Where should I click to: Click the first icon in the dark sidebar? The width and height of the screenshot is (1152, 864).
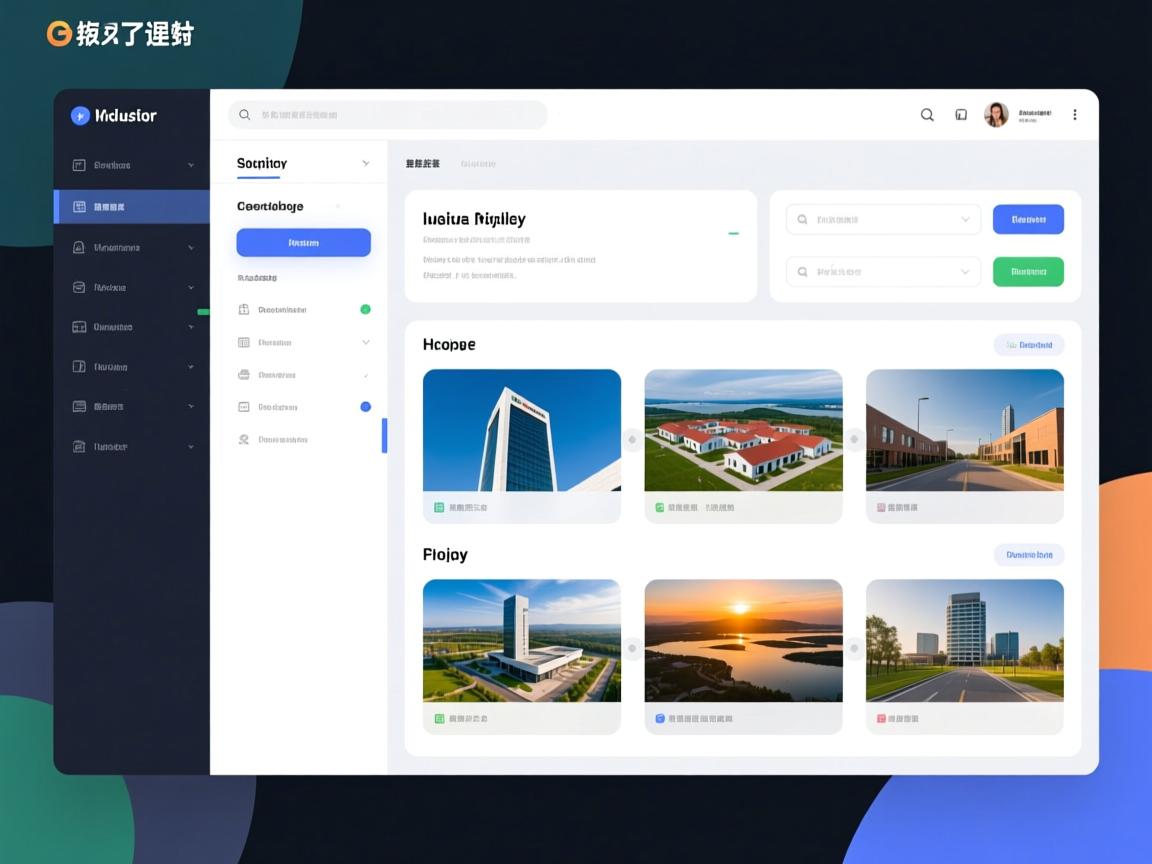(79, 165)
